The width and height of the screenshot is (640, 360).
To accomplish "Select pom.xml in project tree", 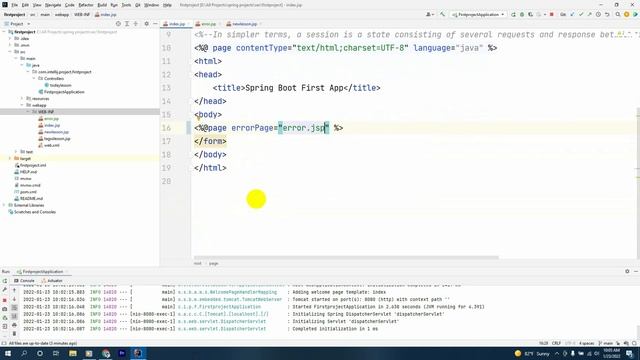I will pos(28,192).
